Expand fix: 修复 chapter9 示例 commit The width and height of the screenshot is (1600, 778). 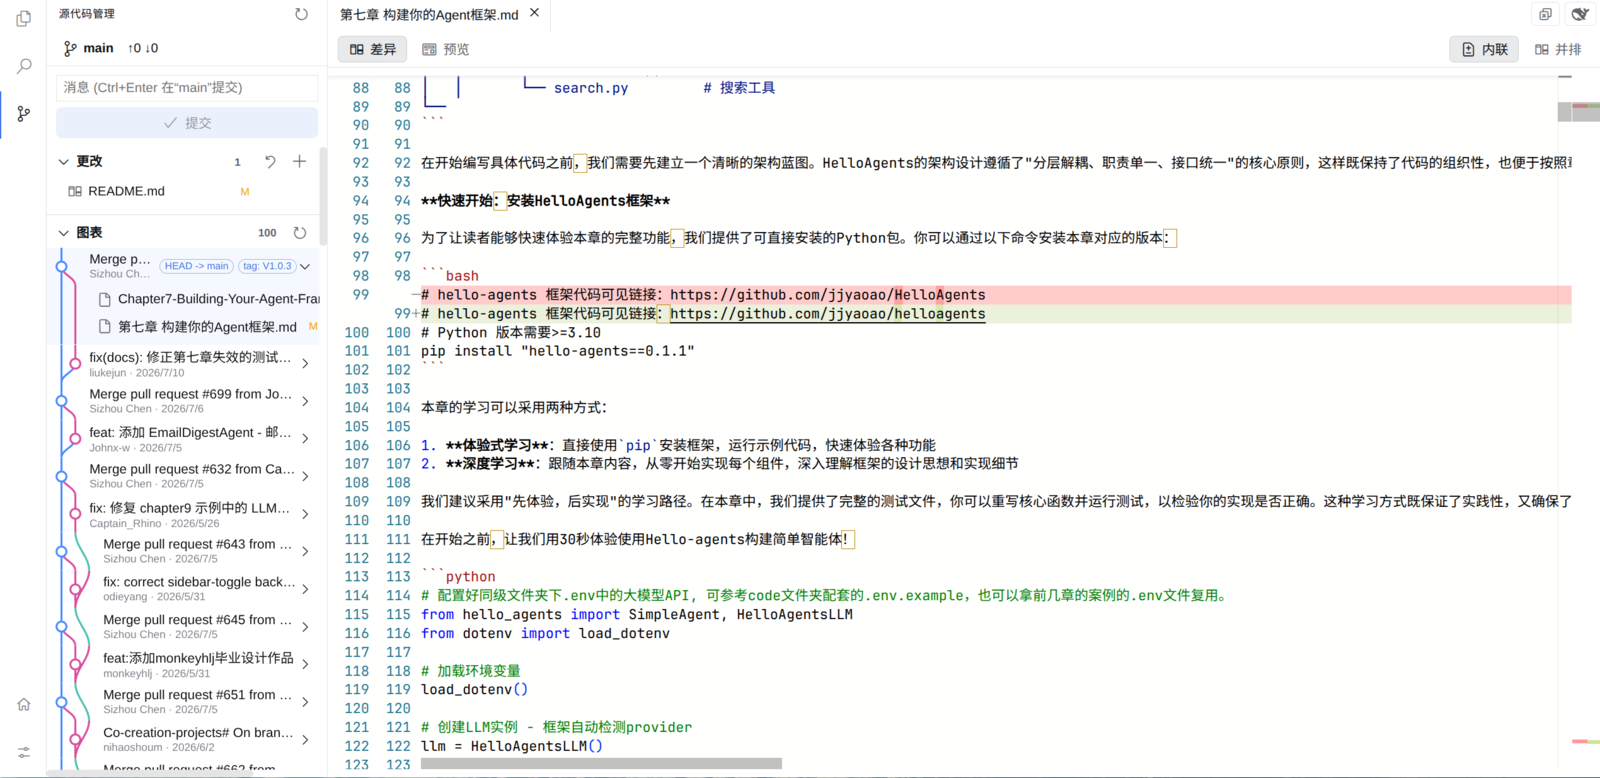pos(305,514)
